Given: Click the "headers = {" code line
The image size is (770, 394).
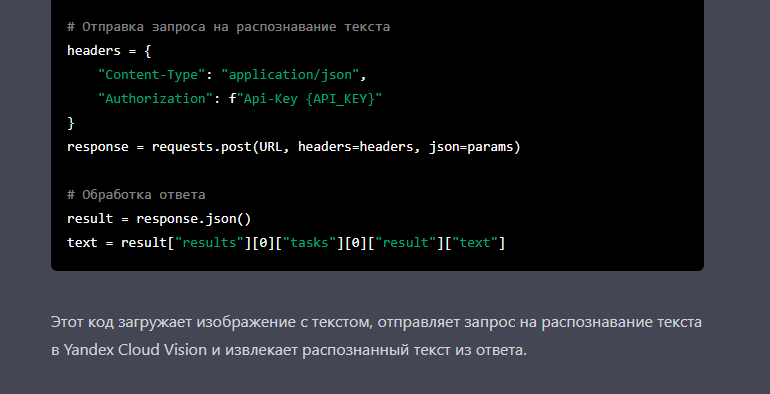Looking at the screenshot, I should pos(109,51).
